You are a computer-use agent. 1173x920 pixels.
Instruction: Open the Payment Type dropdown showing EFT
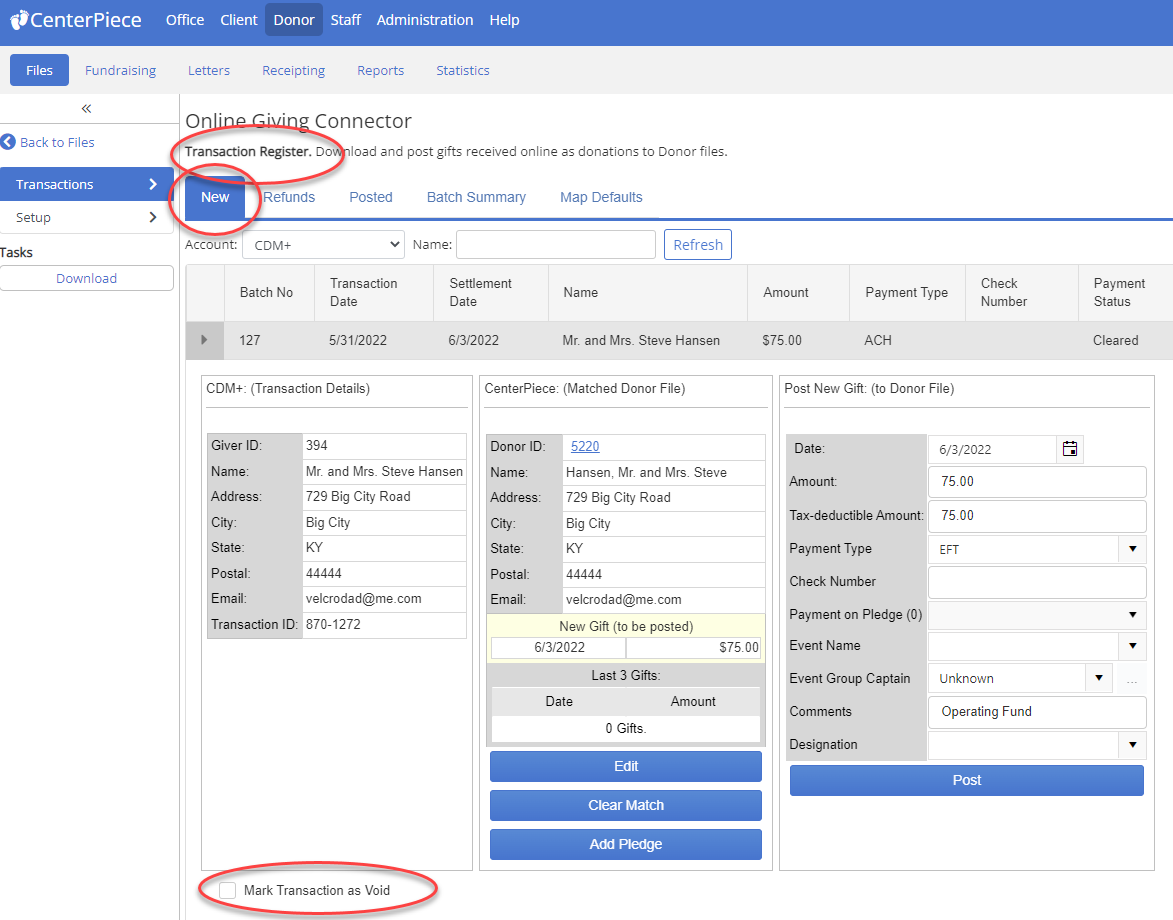pyautogui.click(x=1131, y=548)
